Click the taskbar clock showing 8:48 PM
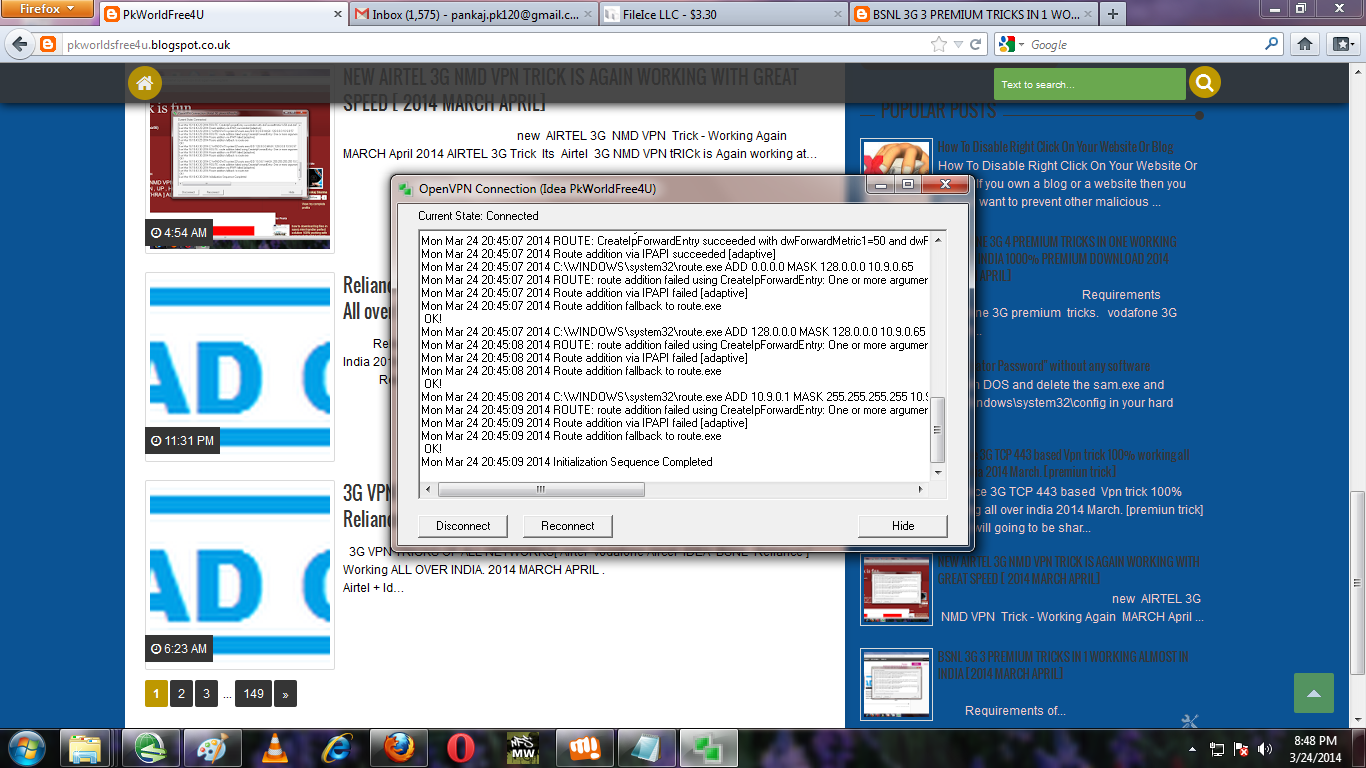 click(1314, 748)
